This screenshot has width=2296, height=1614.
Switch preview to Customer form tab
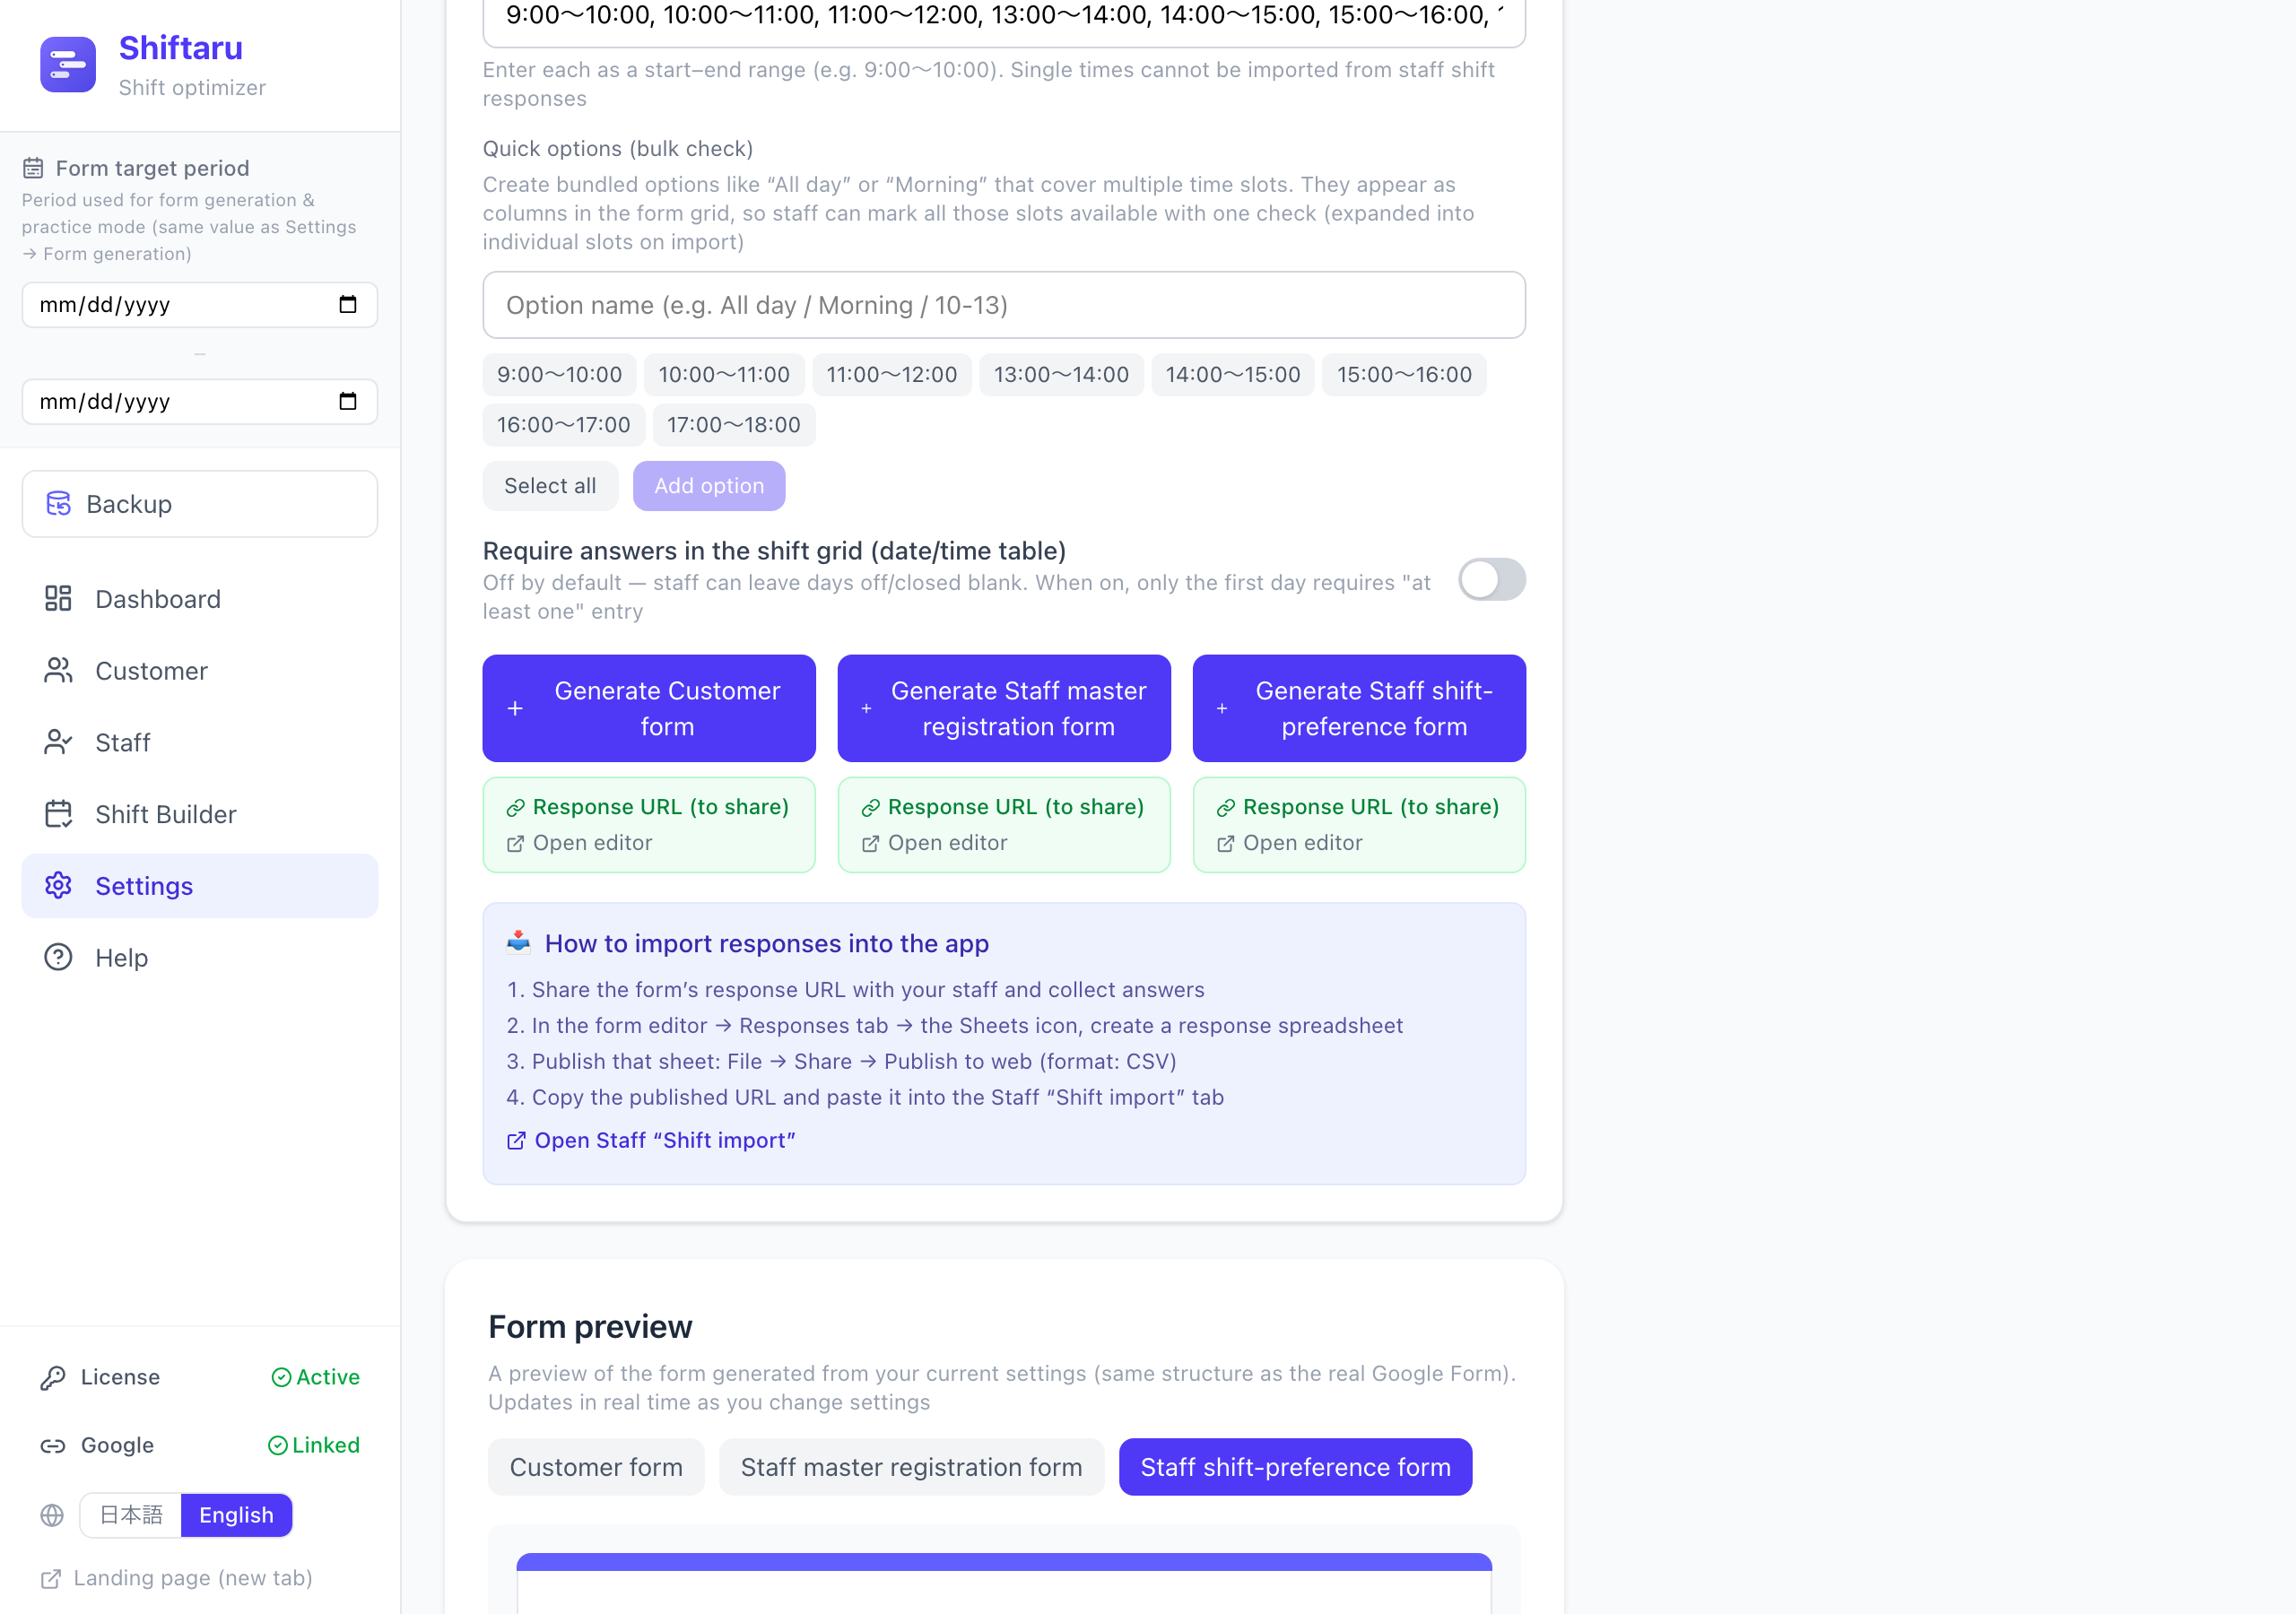point(596,1466)
